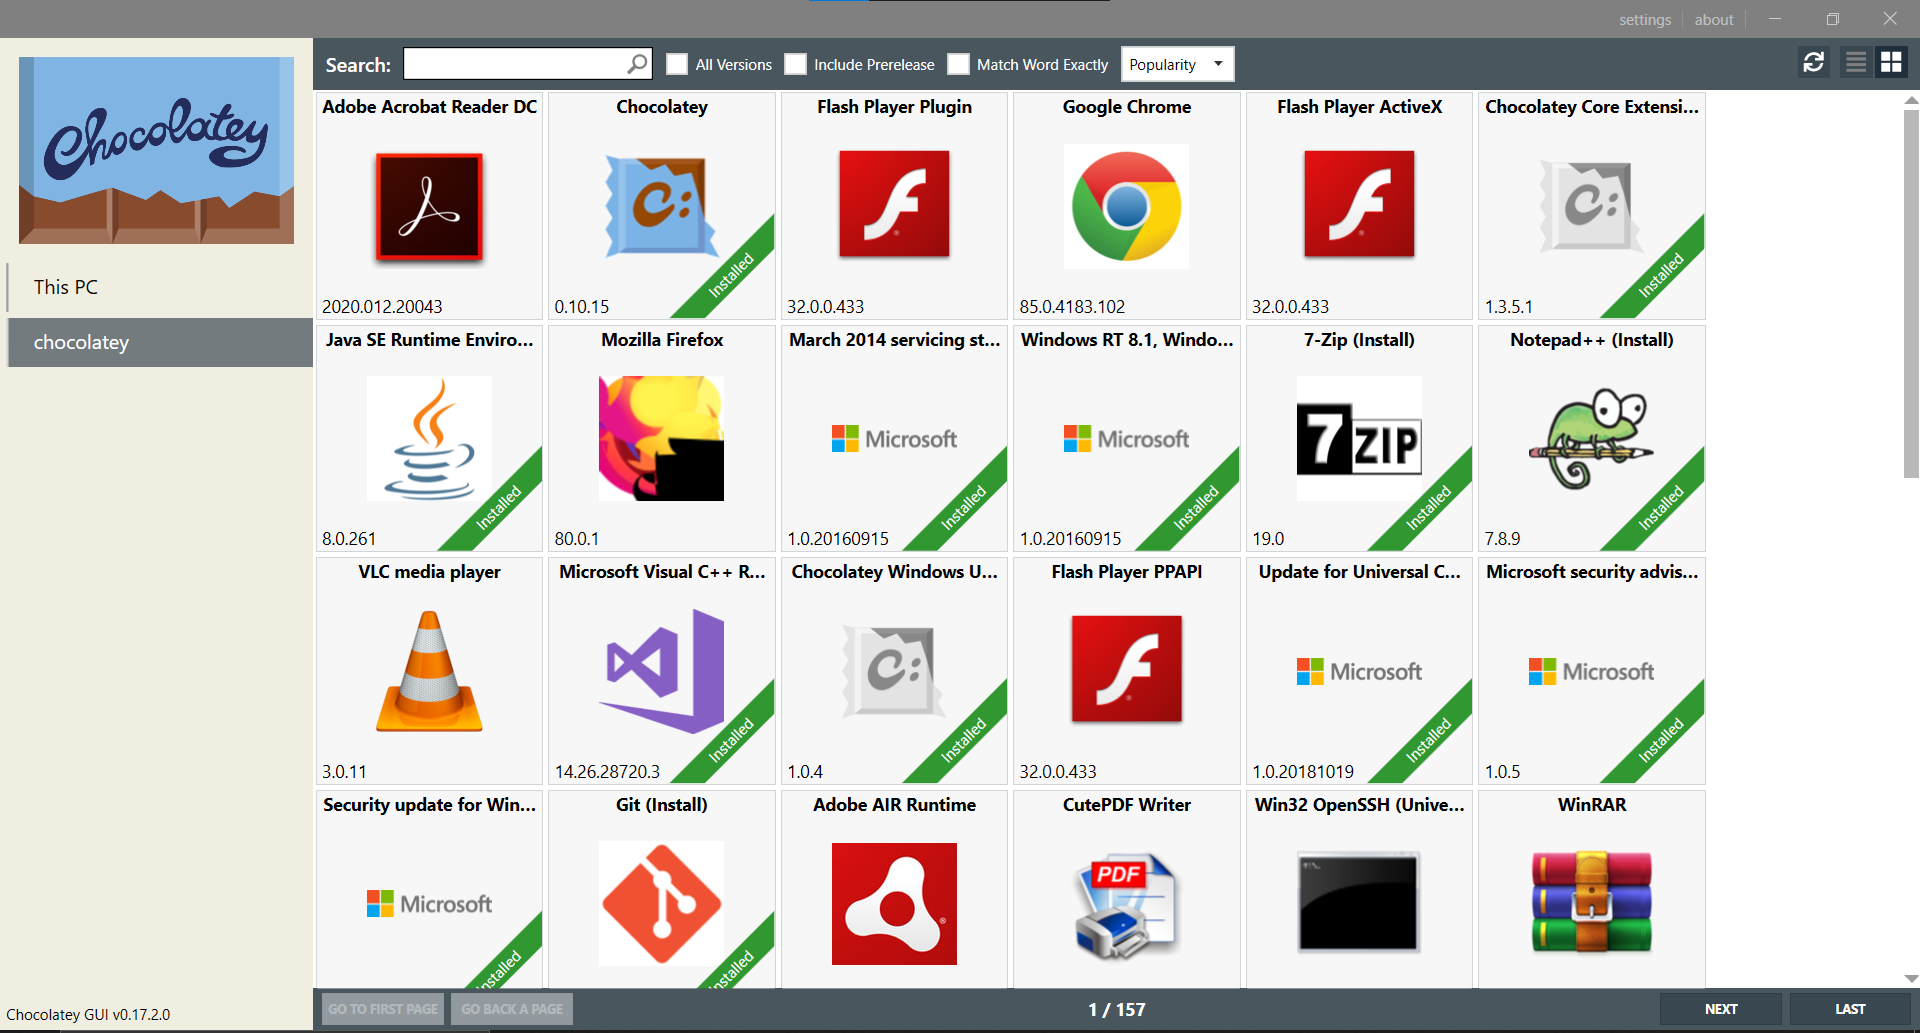Click the search magnifier icon

[x=636, y=64]
